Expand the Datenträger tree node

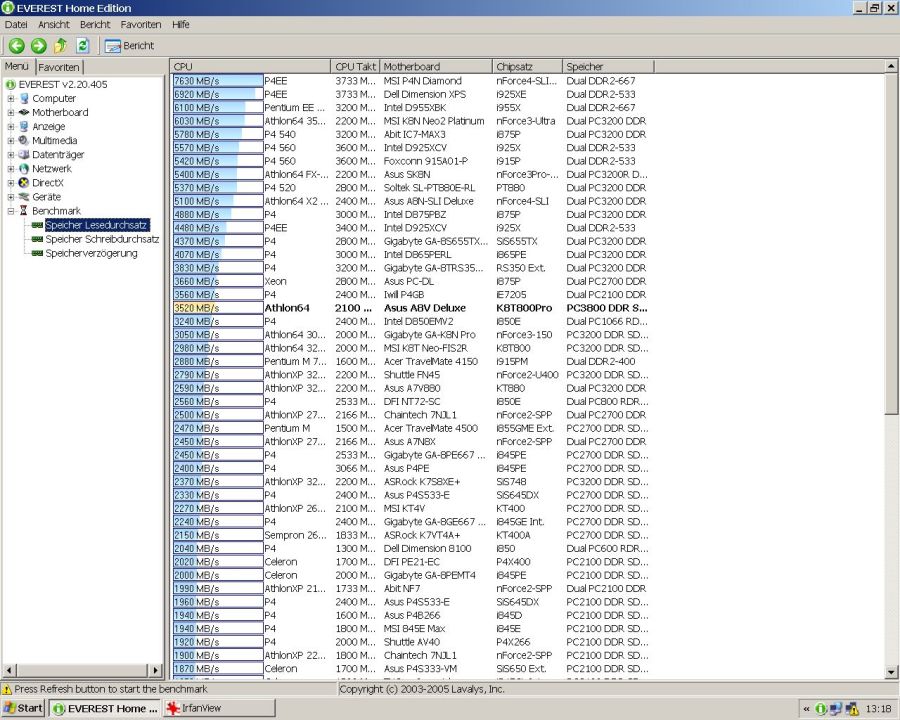tap(11, 155)
